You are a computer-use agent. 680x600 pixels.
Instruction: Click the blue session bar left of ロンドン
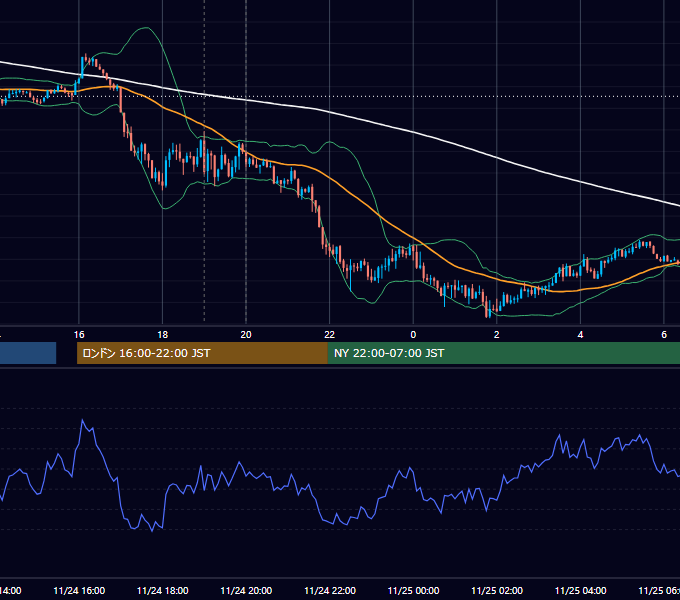(x=28, y=353)
